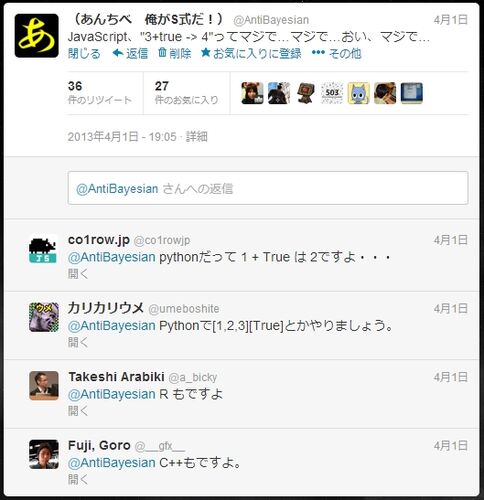The image size is (484, 500).
Task: Click the reply input field to @AntiBayesian
Action: click(x=268, y=188)
